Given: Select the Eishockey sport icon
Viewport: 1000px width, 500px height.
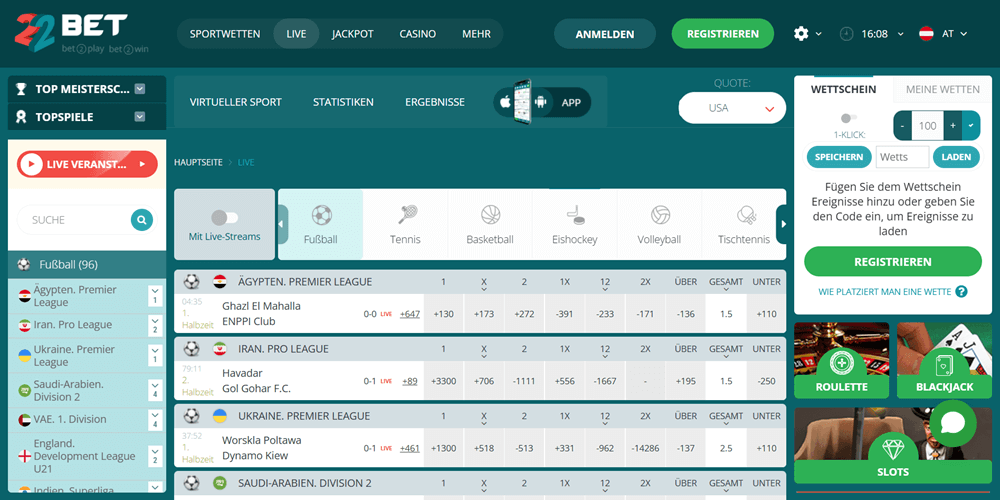Looking at the screenshot, I should pyautogui.click(x=575, y=215).
